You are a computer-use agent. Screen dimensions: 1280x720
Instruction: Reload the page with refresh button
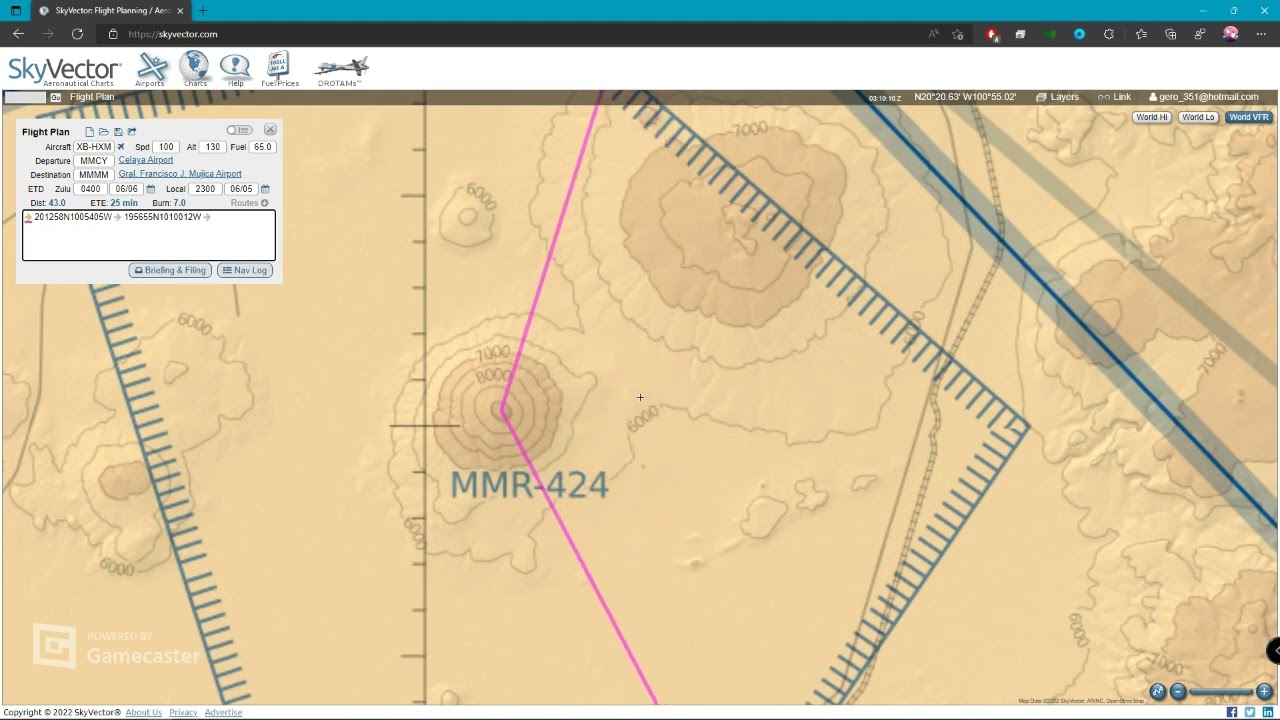pyautogui.click(x=77, y=34)
